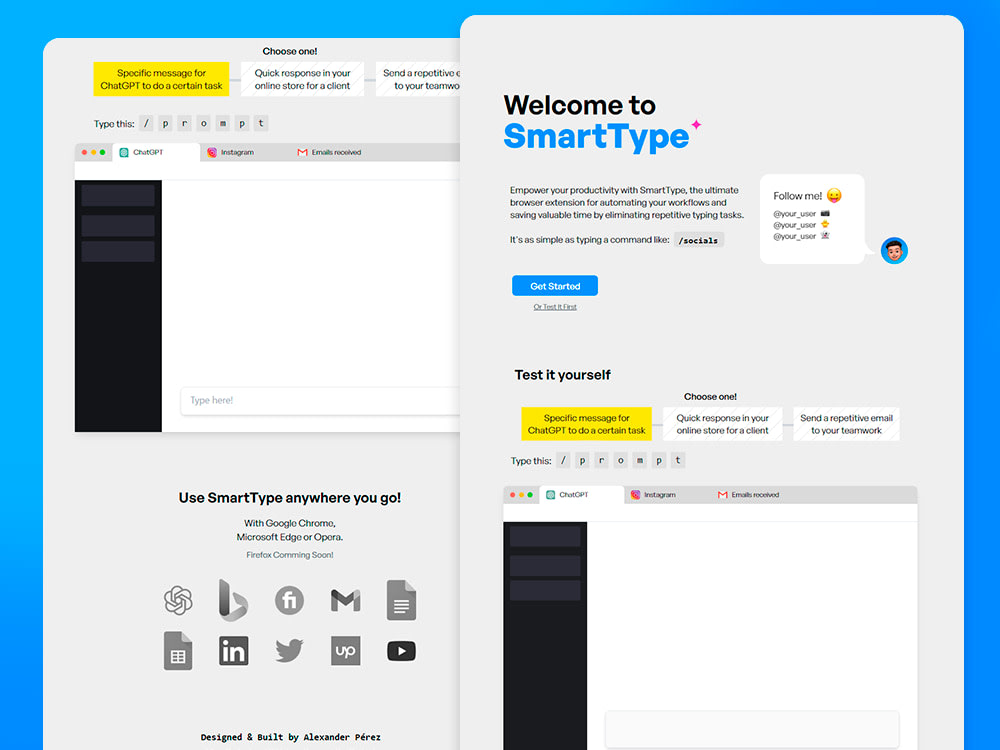Screen dimensions: 1000x750
Task: Click the Google Docs icon
Action: [x=401, y=600]
